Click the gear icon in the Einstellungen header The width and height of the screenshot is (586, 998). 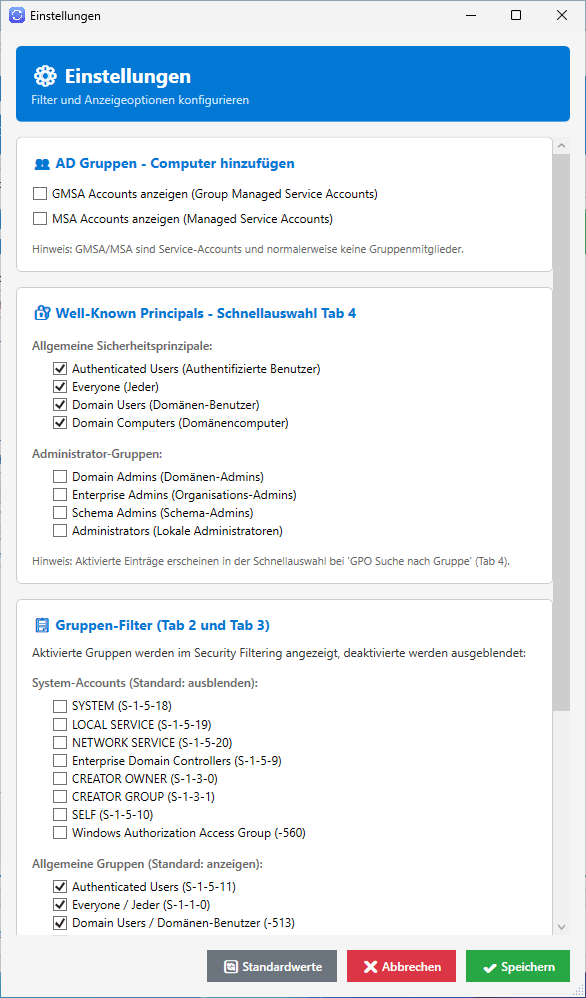[44, 75]
